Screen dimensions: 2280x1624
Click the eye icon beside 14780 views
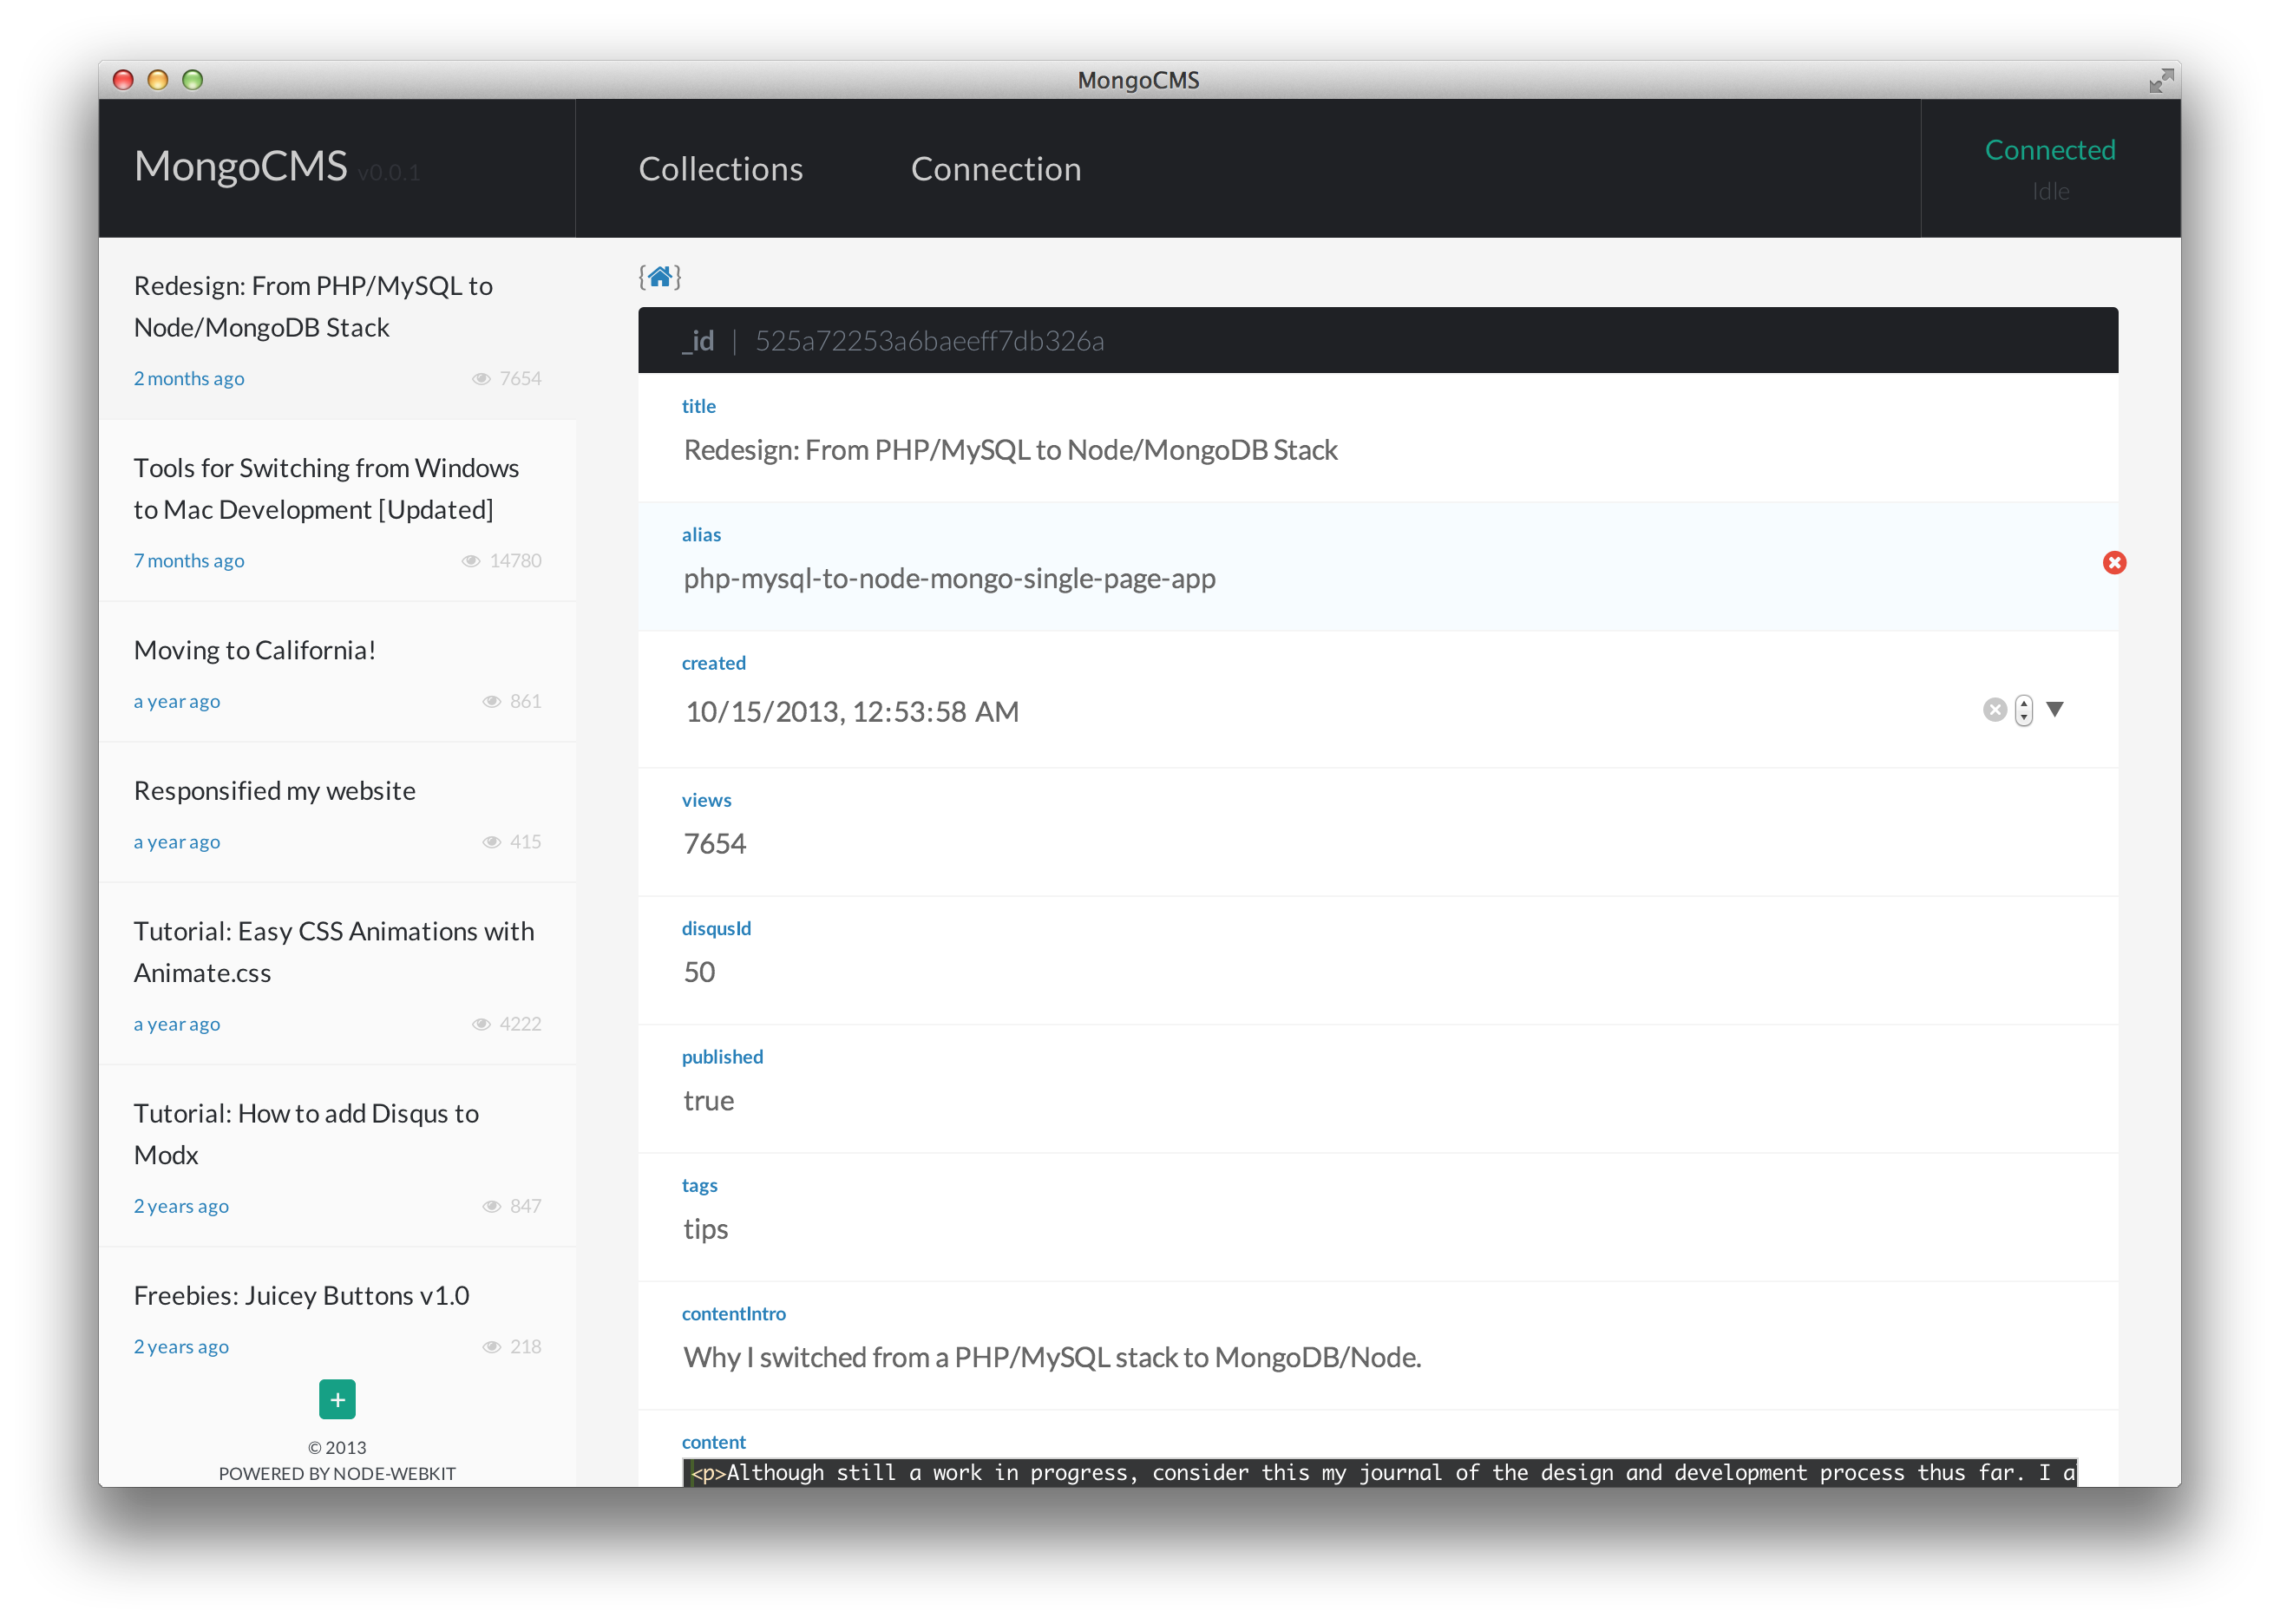tap(471, 561)
